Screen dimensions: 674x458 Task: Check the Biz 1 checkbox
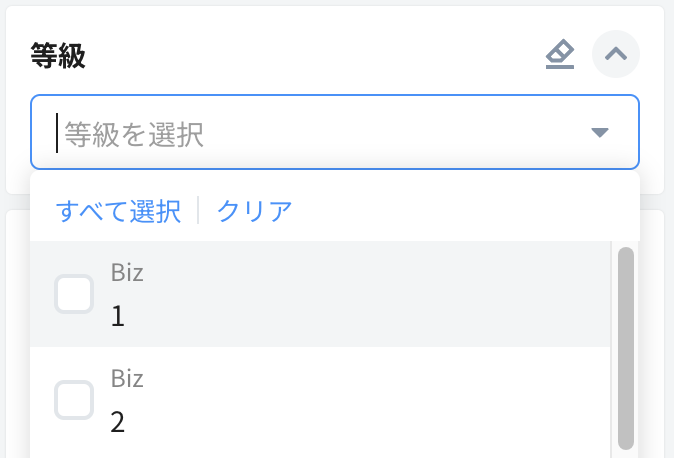(x=74, y=294)
